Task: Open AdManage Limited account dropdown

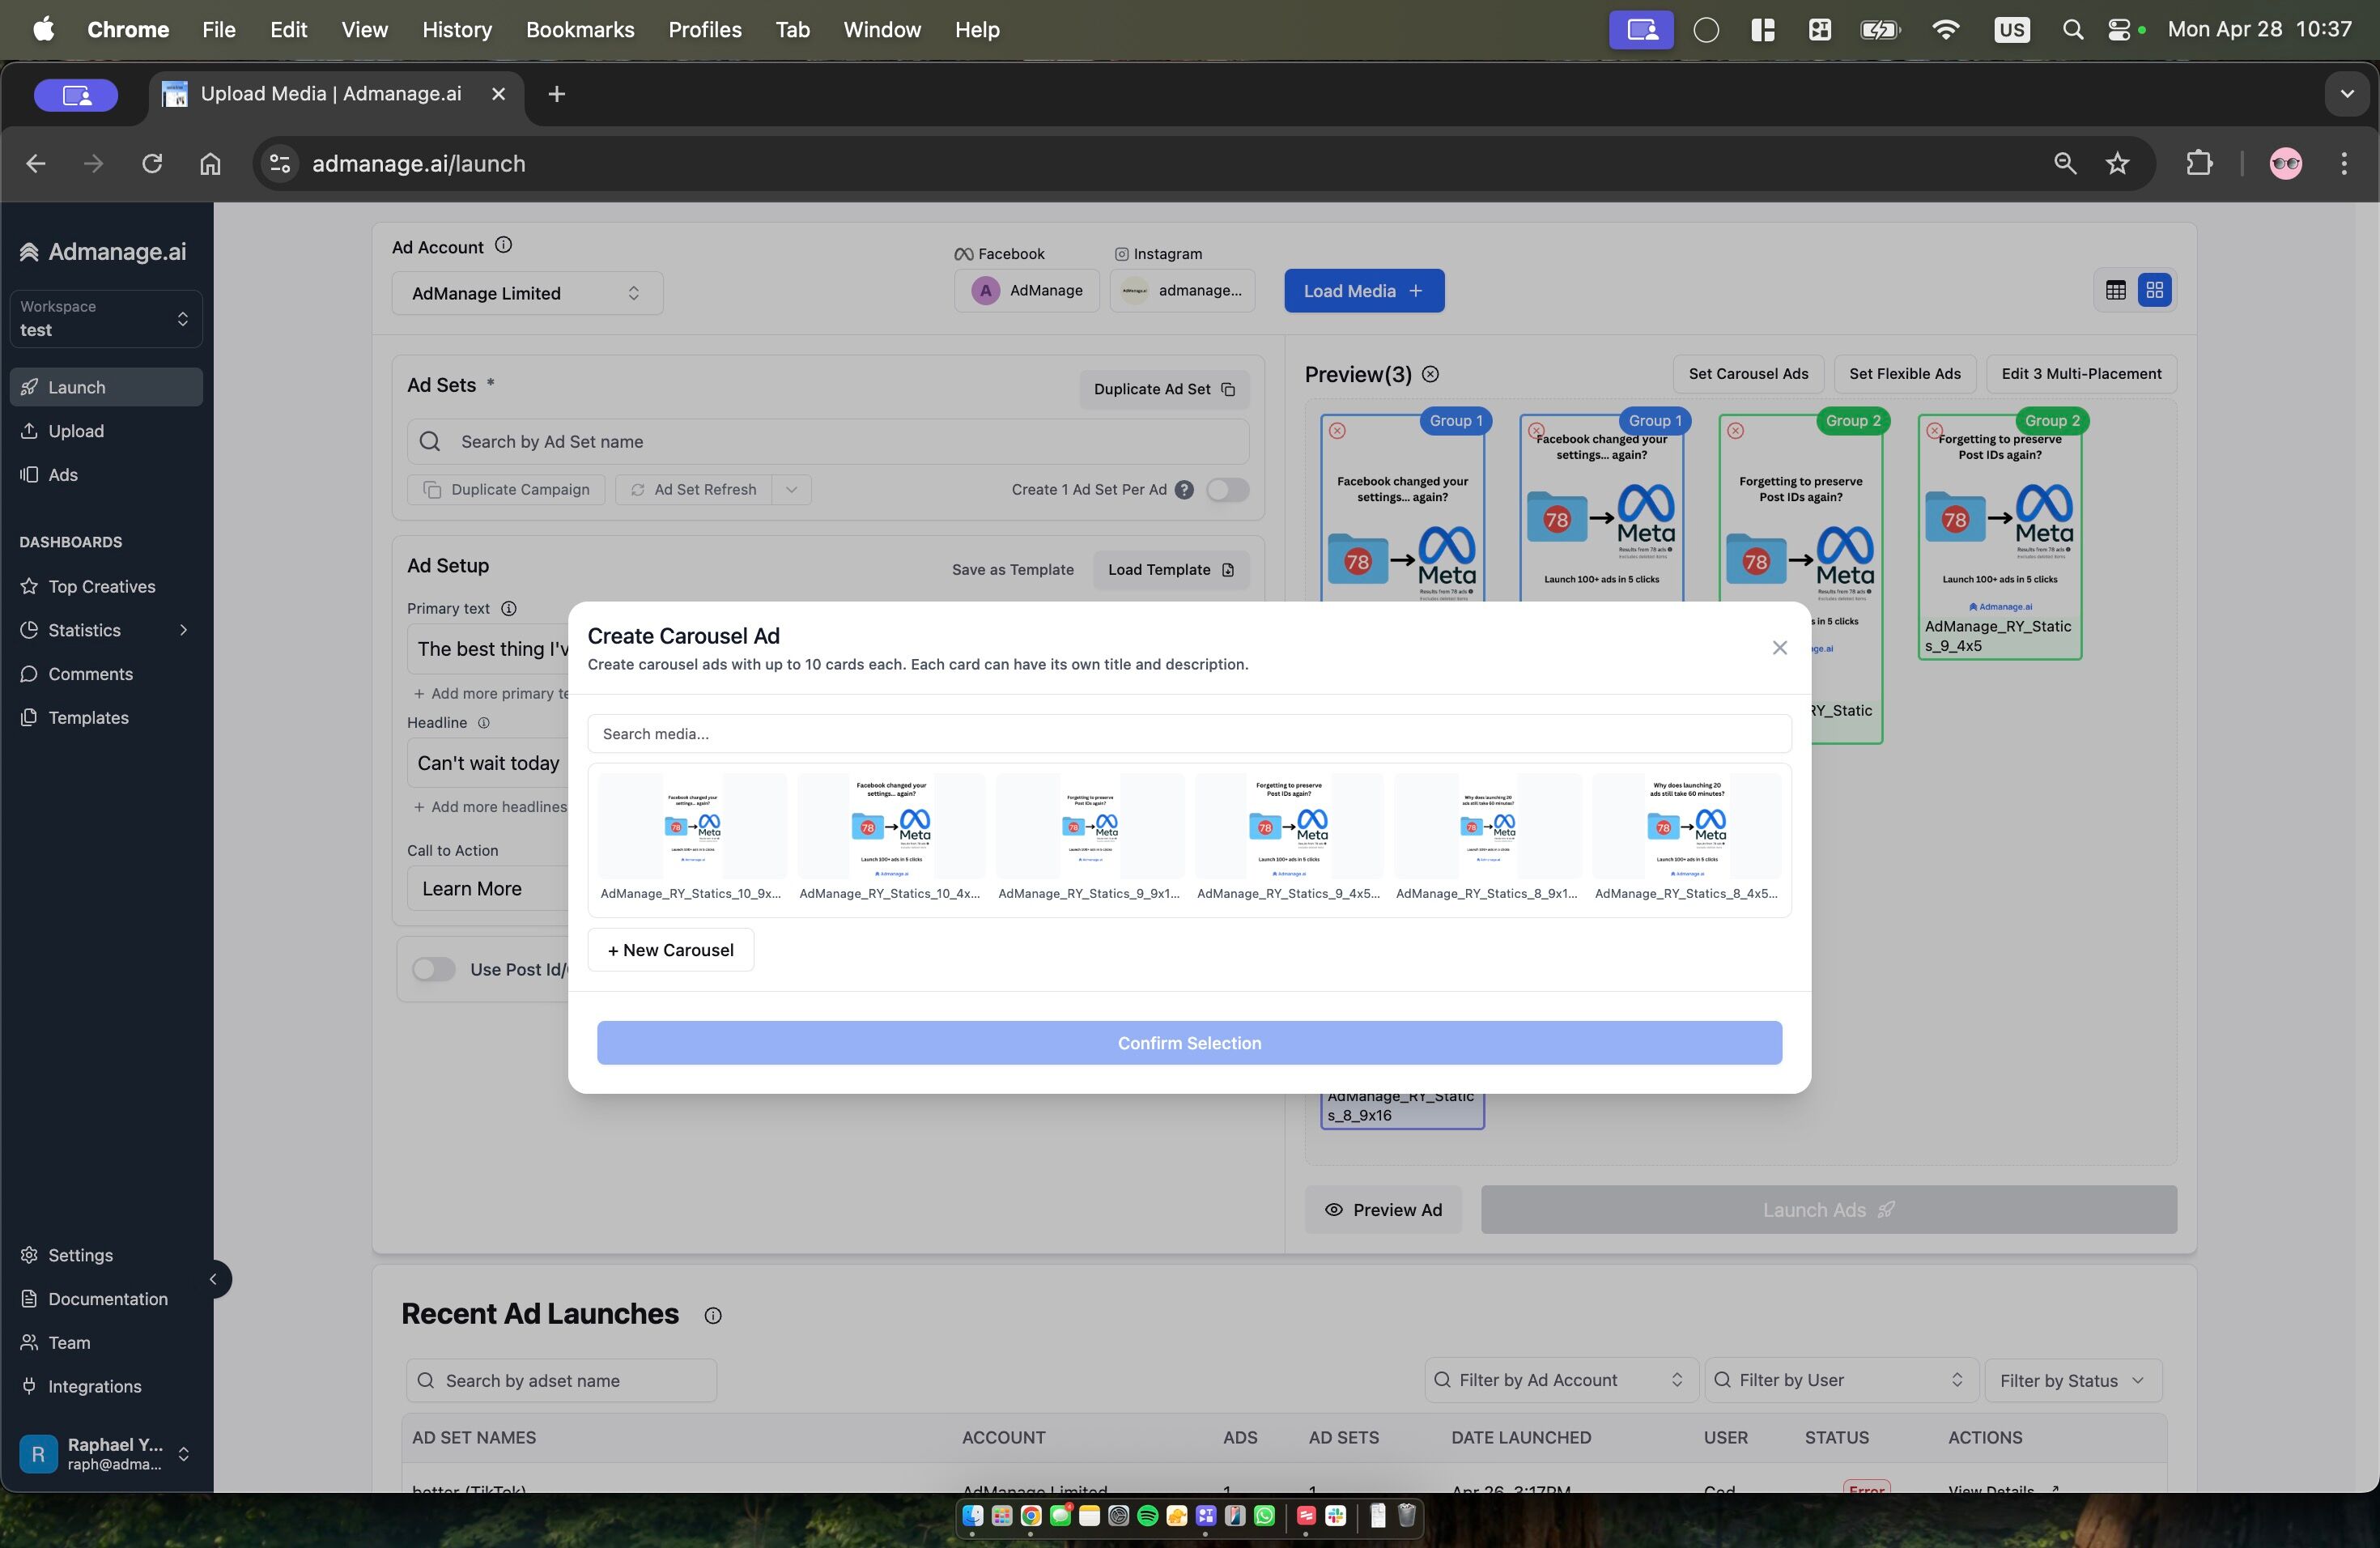Action: tap(526, 293)
